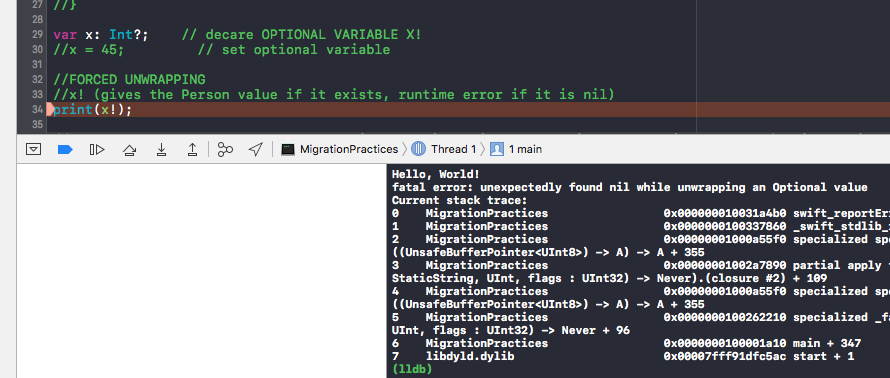This screenshot has width=890, height=378.
Task: Hide the debug area with the disclosure icon
Action: 34,149
